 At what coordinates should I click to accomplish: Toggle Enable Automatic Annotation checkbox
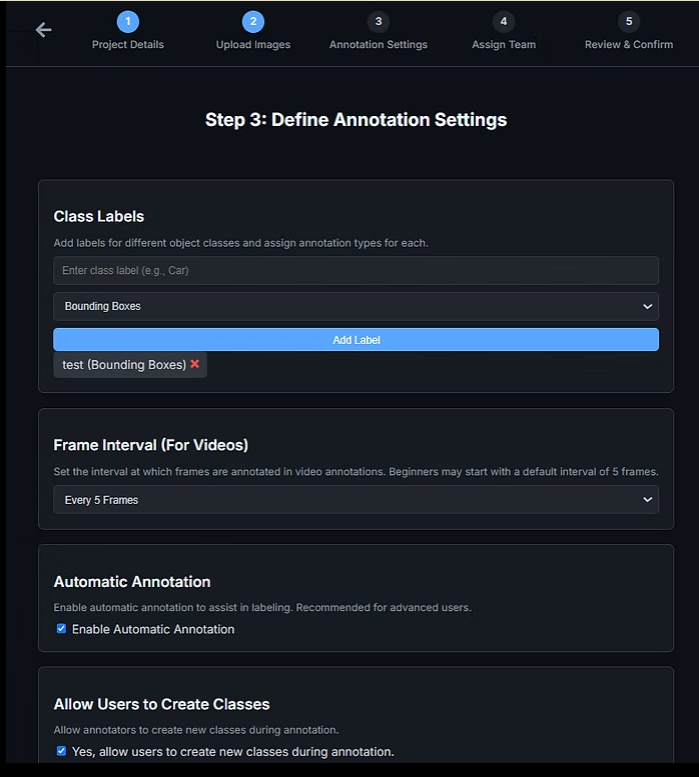tap(61, 629)
